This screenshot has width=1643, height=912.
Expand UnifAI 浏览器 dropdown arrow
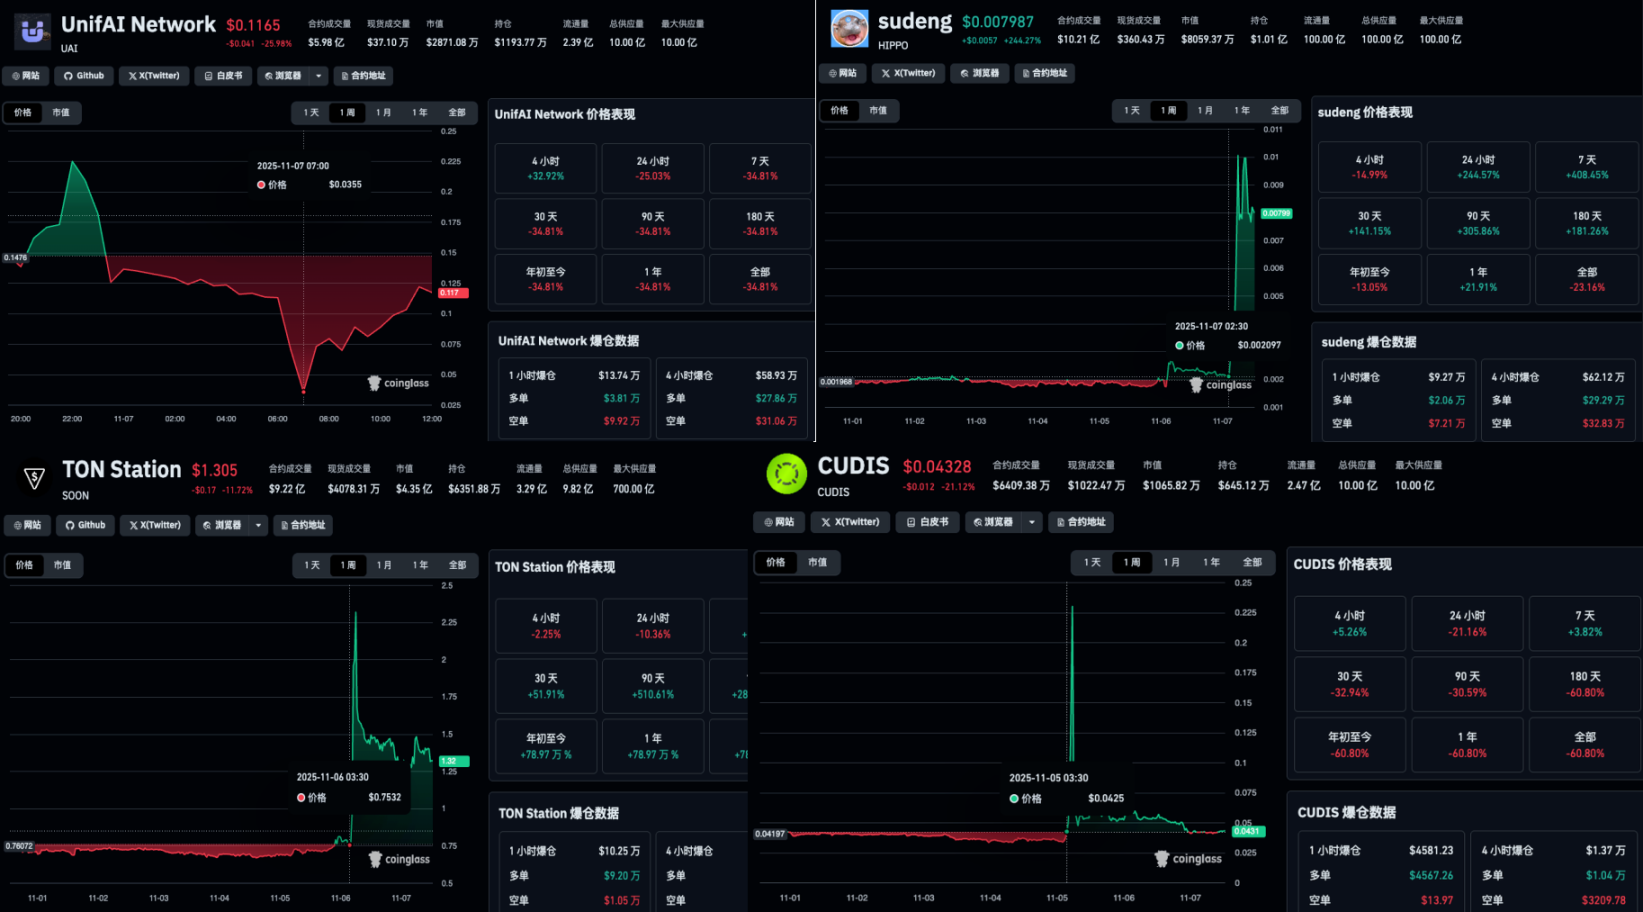tap(319, 76)
